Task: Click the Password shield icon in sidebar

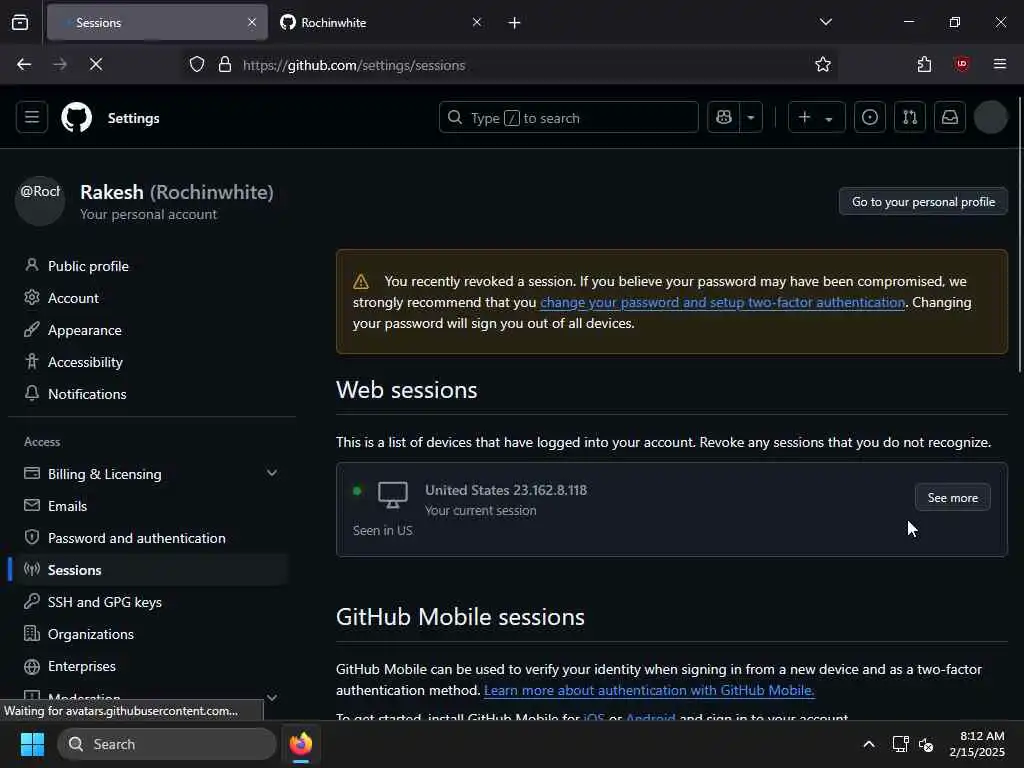Action: [31, 537]
